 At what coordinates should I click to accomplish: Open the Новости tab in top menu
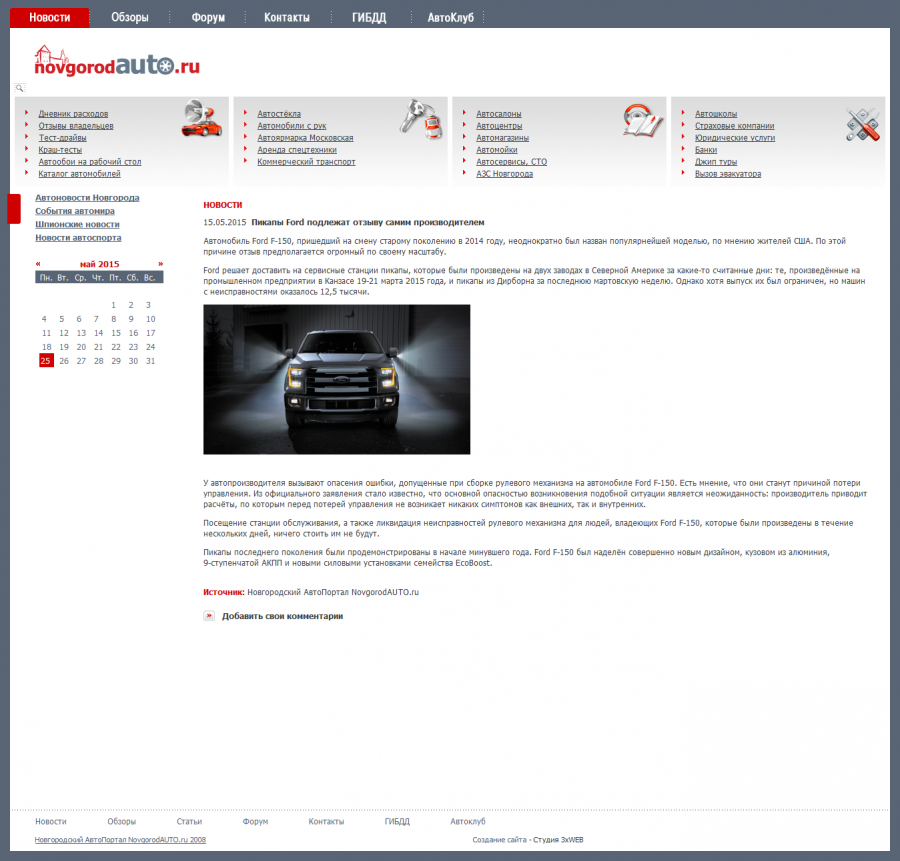point(49,18)
